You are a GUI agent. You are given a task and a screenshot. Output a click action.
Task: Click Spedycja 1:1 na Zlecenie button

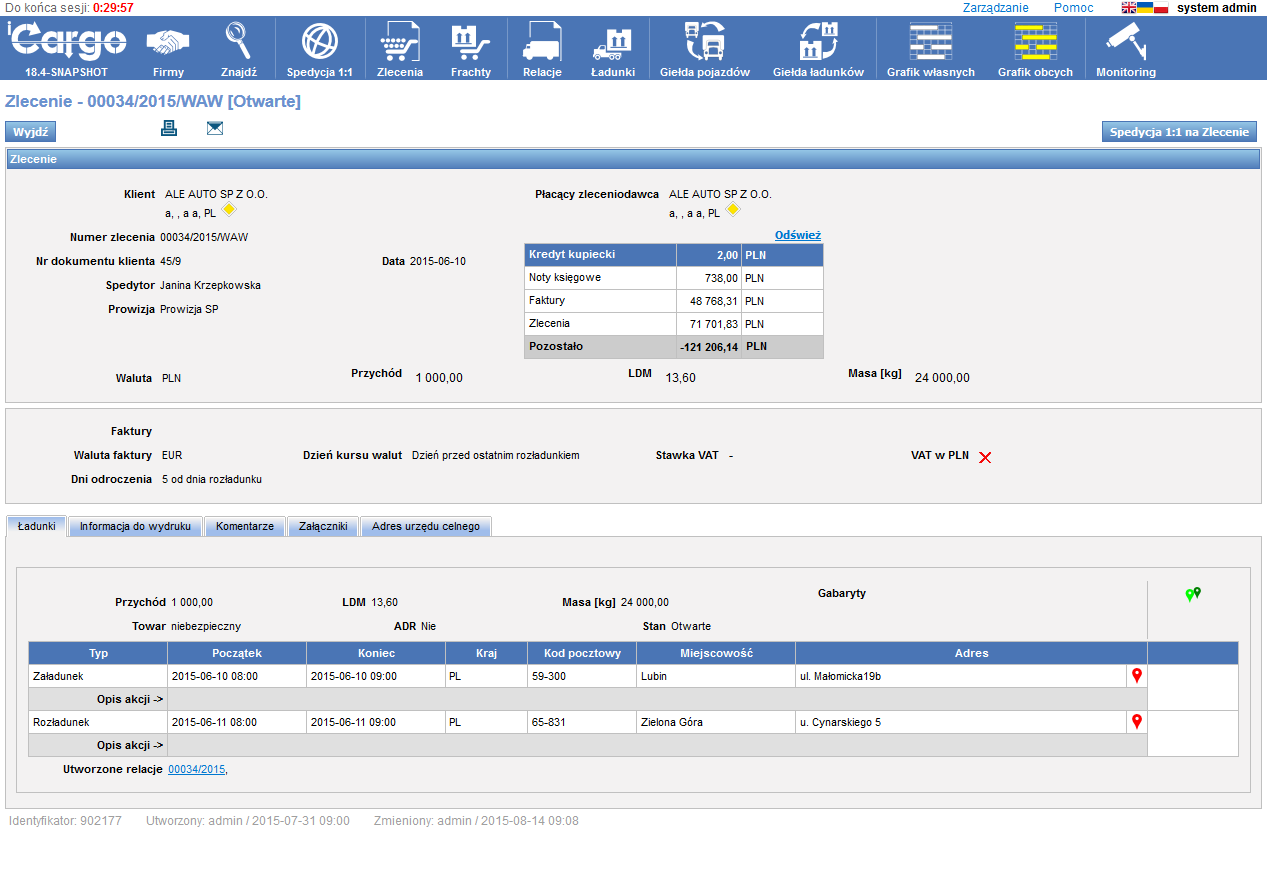tap(1179, 132)
